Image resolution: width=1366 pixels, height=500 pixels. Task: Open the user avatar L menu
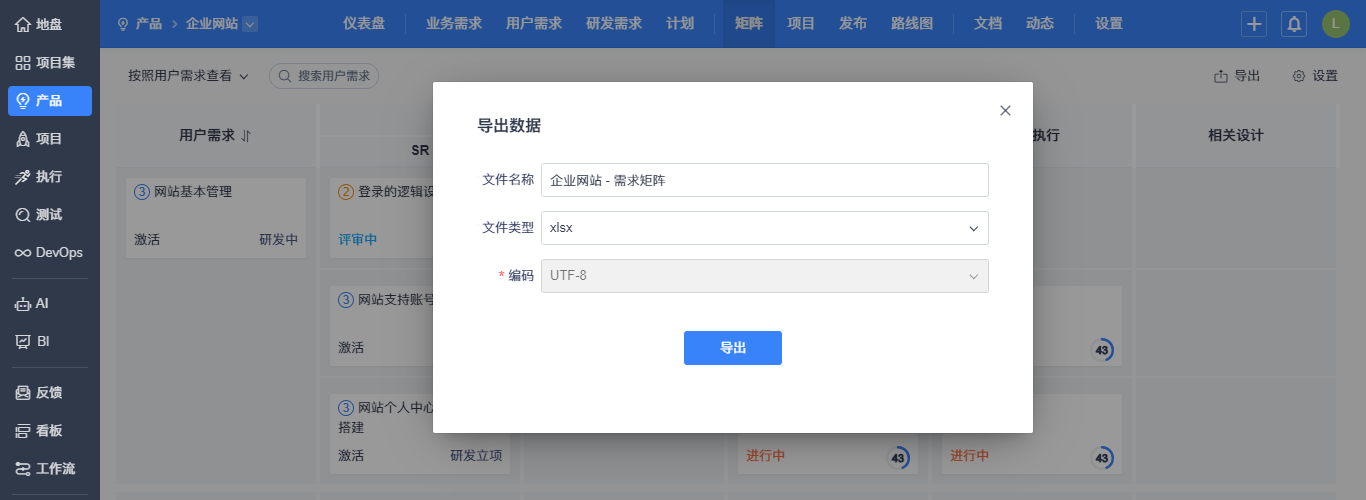click(1336, 24)
